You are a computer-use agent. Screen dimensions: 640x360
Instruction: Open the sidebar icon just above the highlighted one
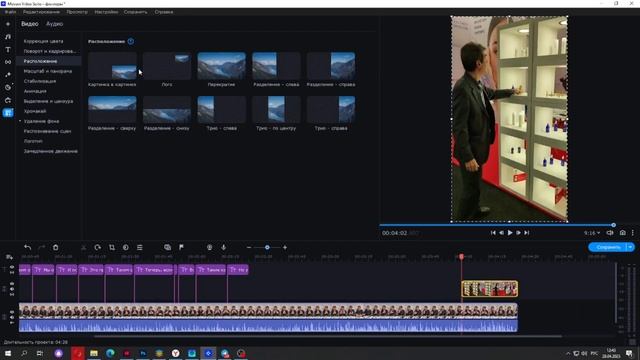pos(8,100)
